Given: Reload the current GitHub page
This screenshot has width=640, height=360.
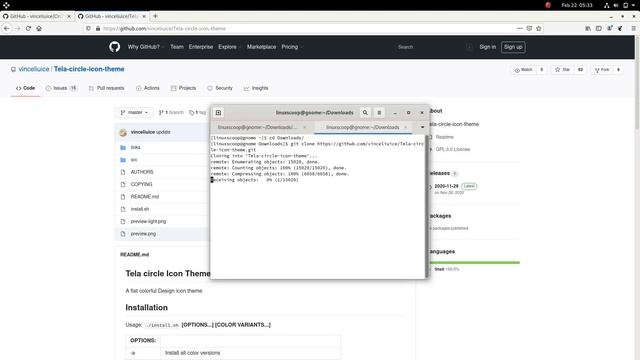Looking at the screenshot, I should (x=28, y=28).
